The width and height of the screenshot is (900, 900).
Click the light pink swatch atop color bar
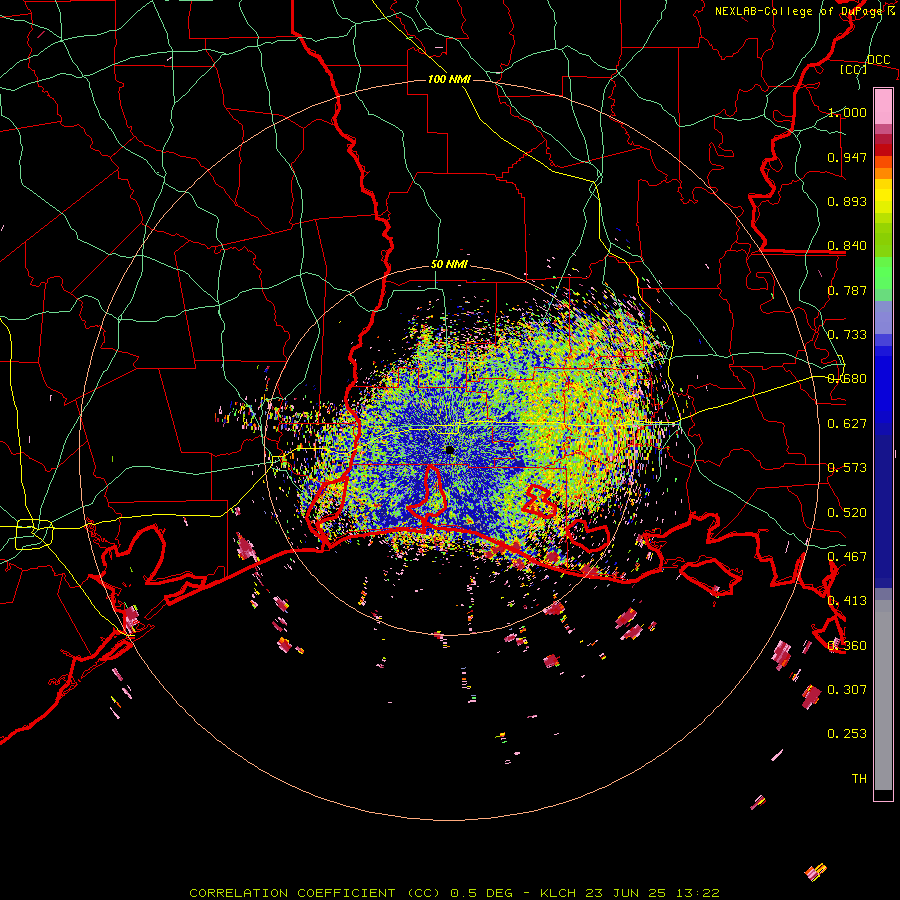[x=883, y=106]
